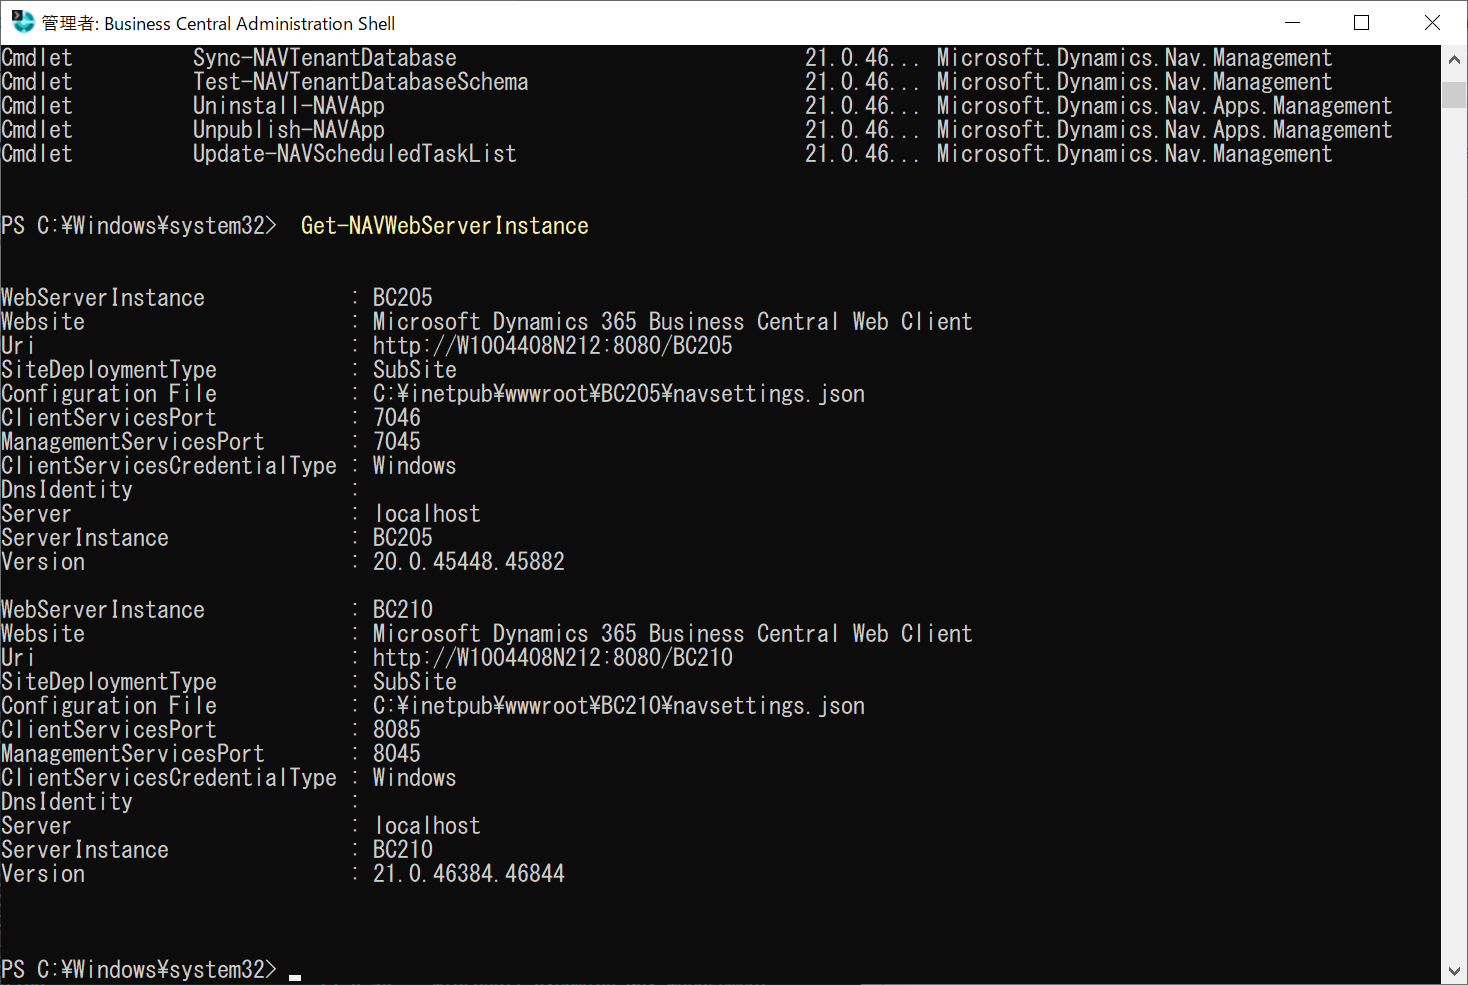Click the Uninstall-NAVApp cmdlet entry
Screen dimensions: 1468x985
coord(288,105)
